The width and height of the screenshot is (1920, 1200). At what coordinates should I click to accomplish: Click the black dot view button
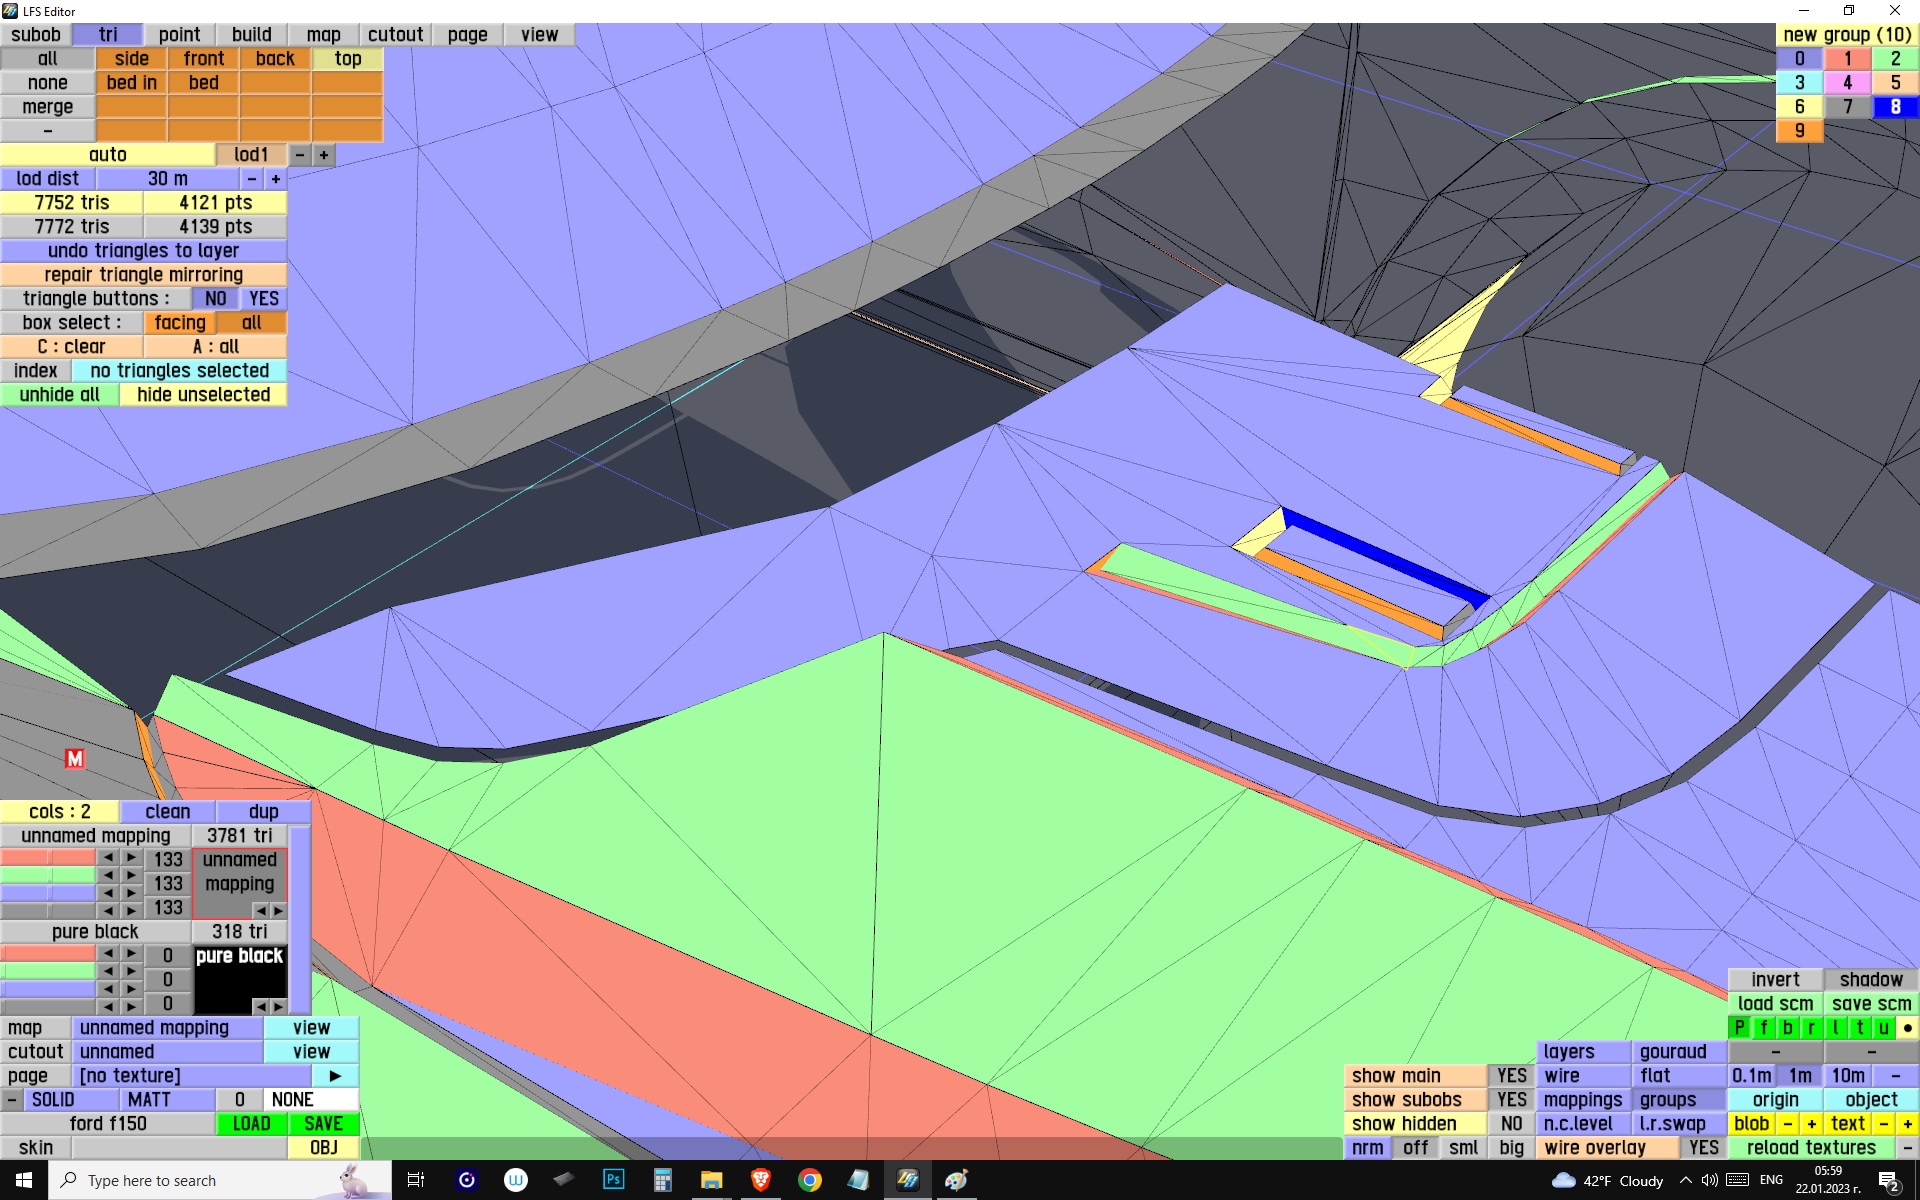[x=1907, y=1028]
